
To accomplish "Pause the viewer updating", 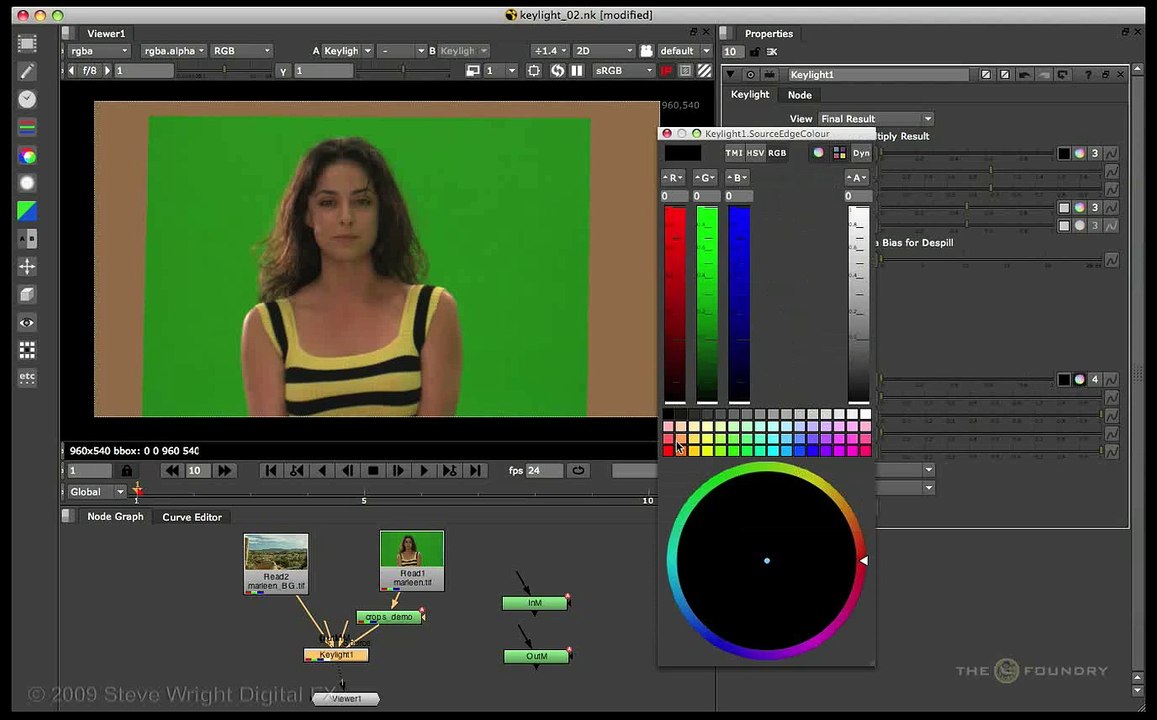I will click(x=577, y=71).
